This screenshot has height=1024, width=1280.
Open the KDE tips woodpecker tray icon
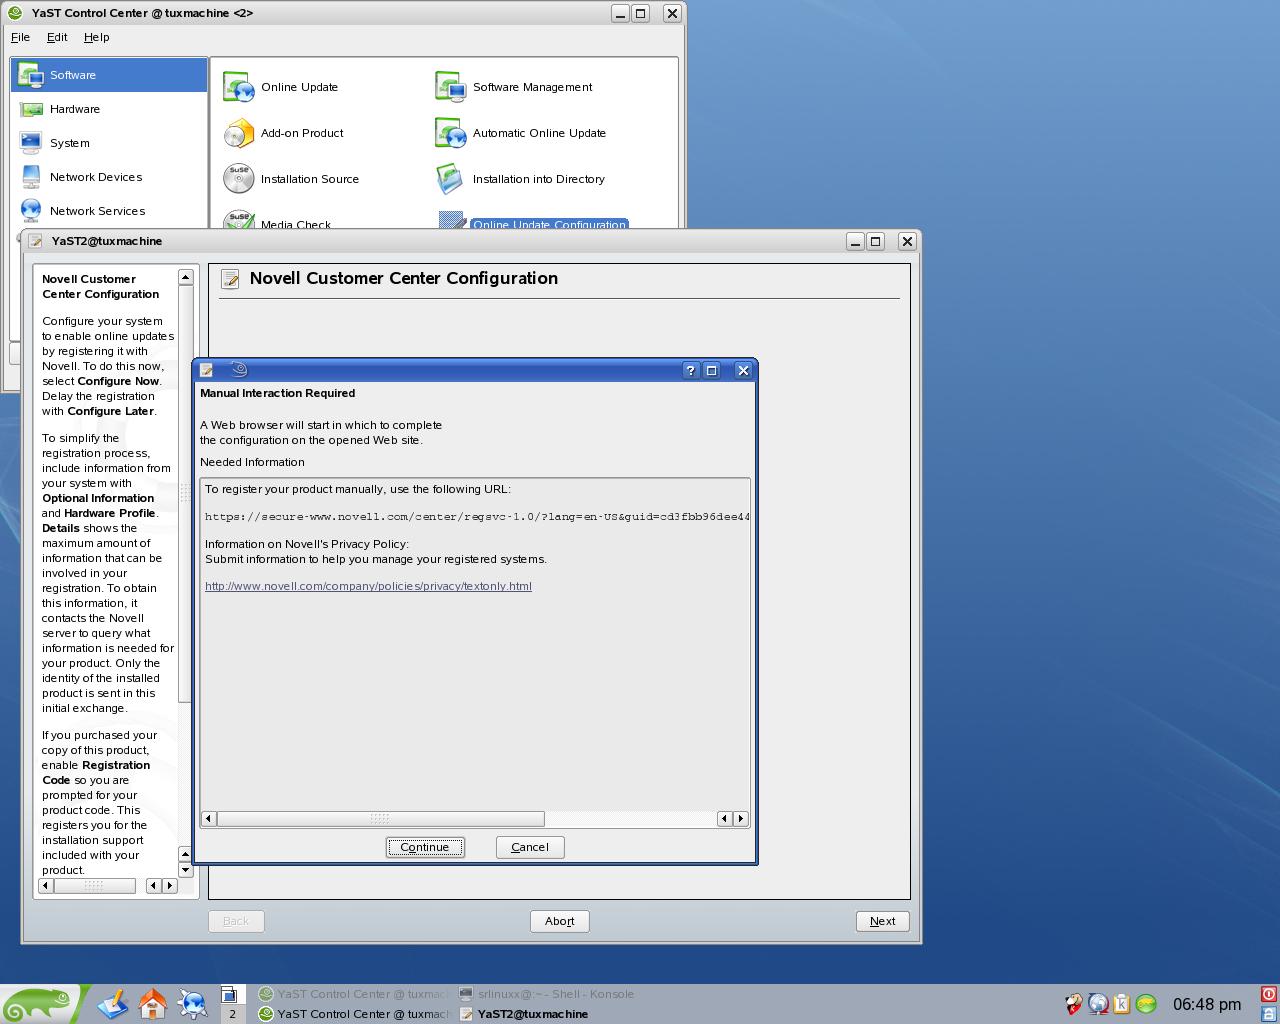pos(1073,1004)
